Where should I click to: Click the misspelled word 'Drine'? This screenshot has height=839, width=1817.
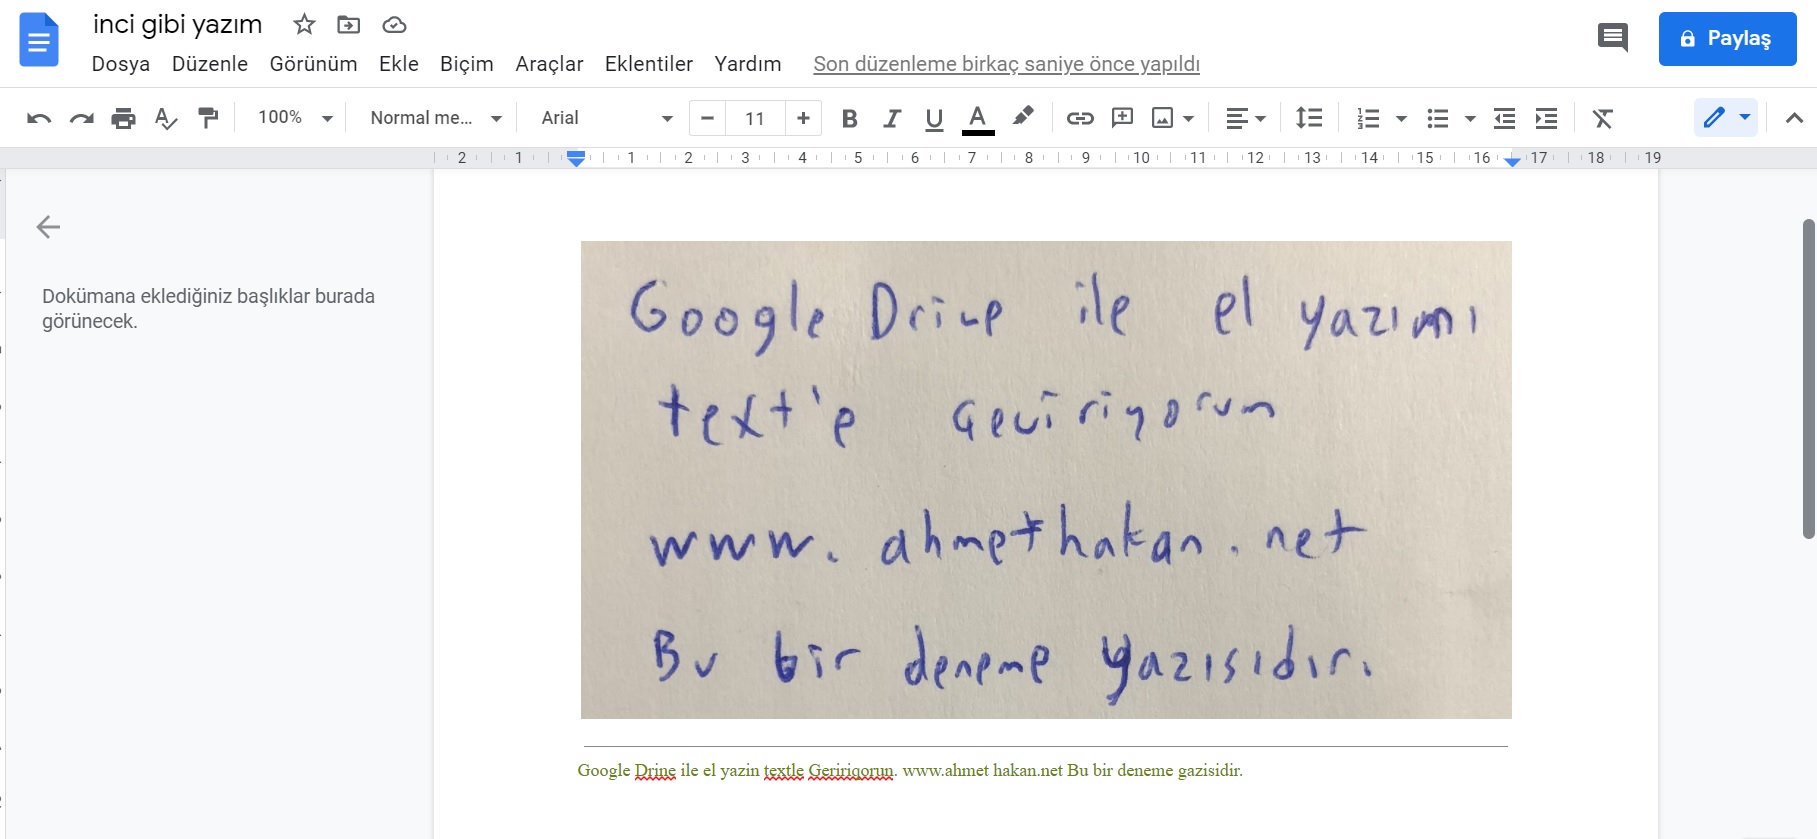655,771
